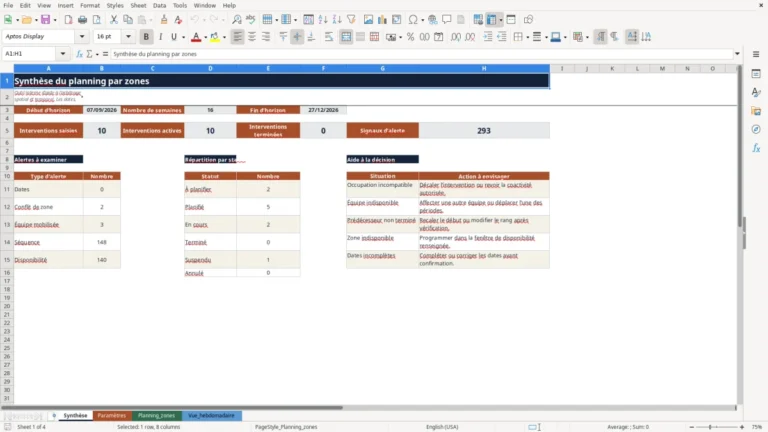
Task: Click the zoom in plus button
Action: click(x=742, y=427)
